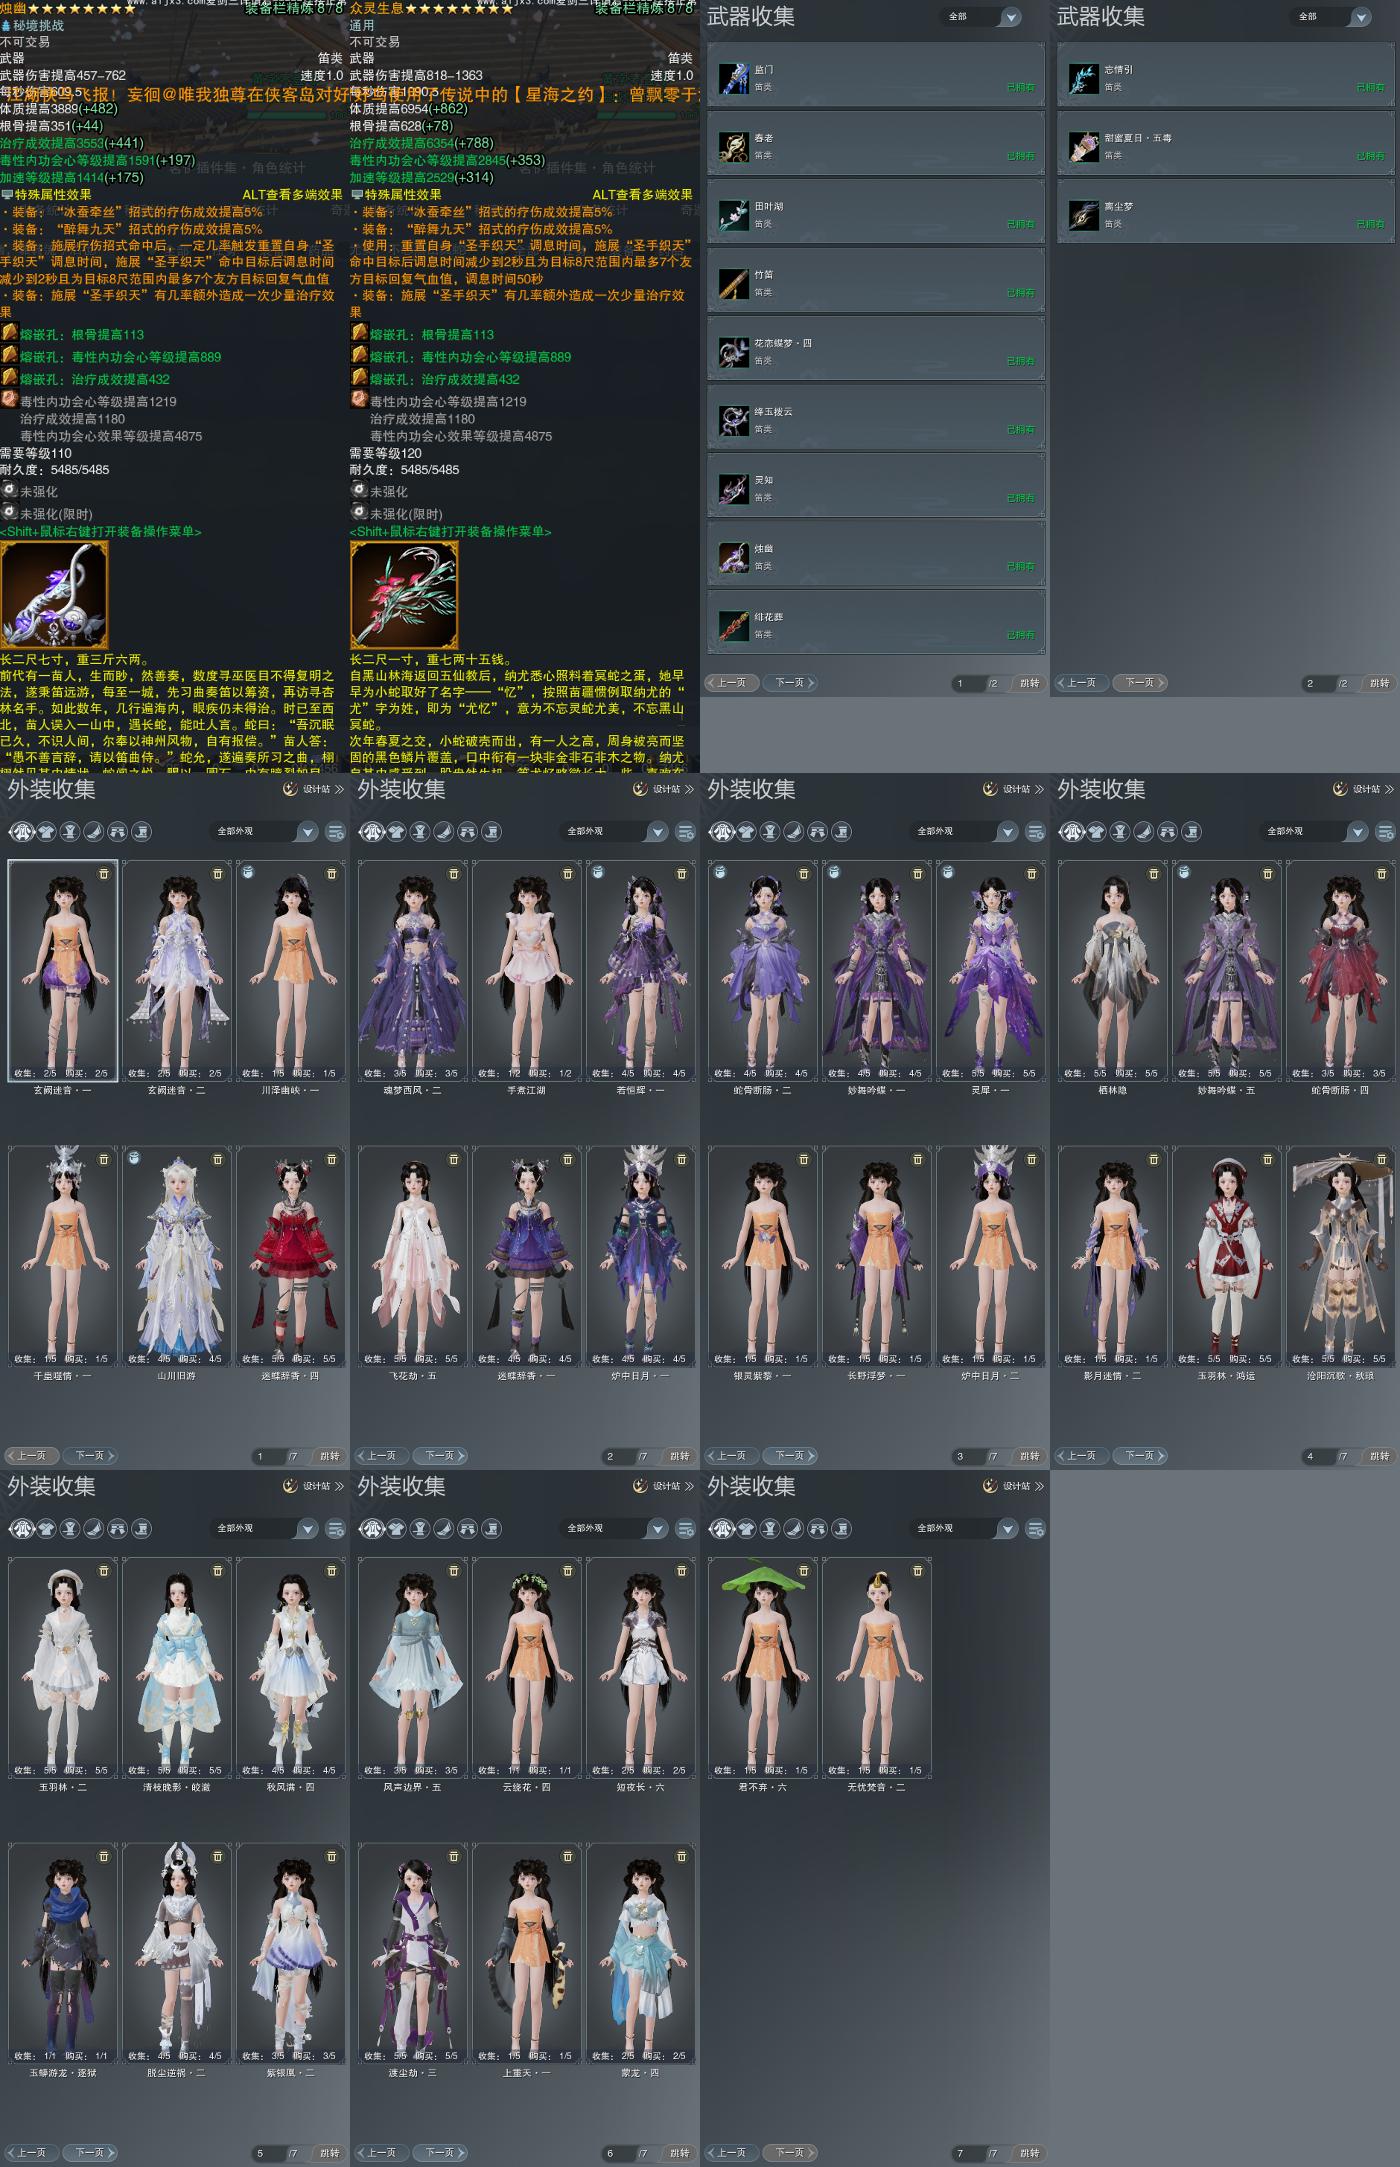Click trash icon on 清枝晓影·皎澈 card

pyautogui.click(x=218, y=1571)
